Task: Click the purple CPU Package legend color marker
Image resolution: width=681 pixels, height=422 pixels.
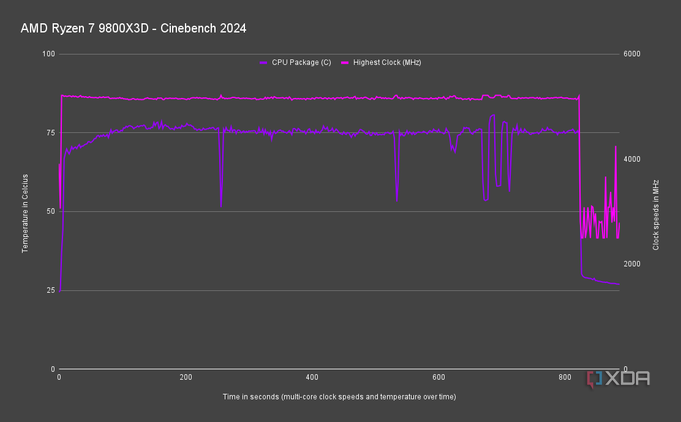Action: (x=263, y=63)
